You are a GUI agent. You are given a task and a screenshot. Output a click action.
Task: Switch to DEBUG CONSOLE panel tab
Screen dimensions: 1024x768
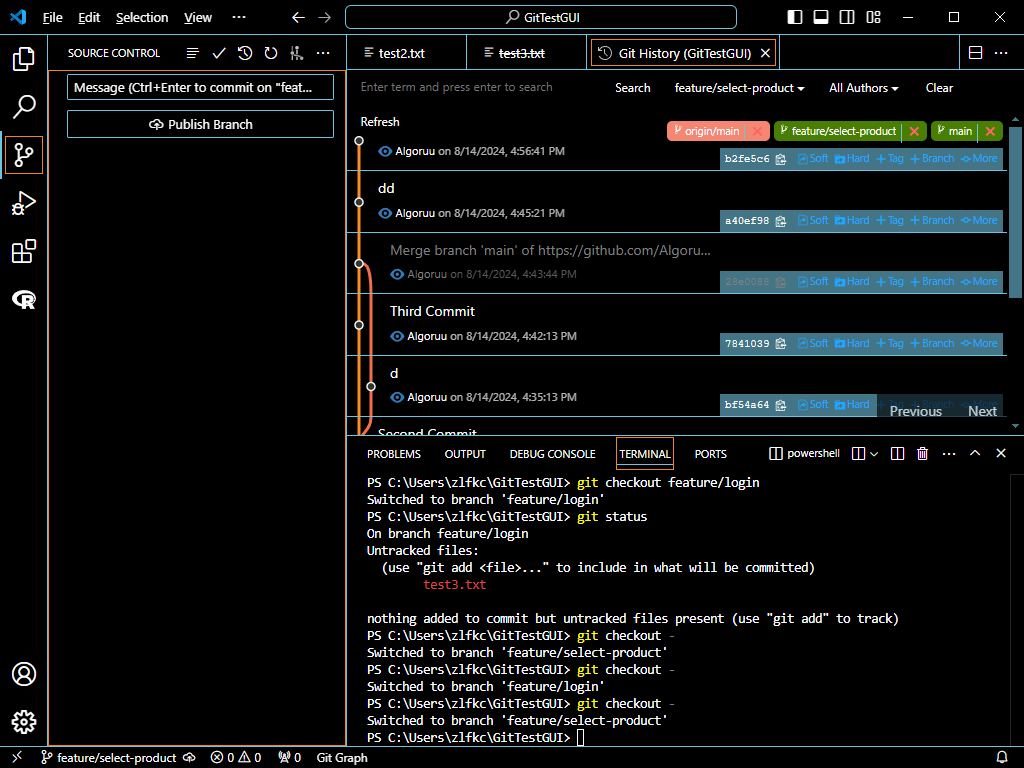(552, 454)
